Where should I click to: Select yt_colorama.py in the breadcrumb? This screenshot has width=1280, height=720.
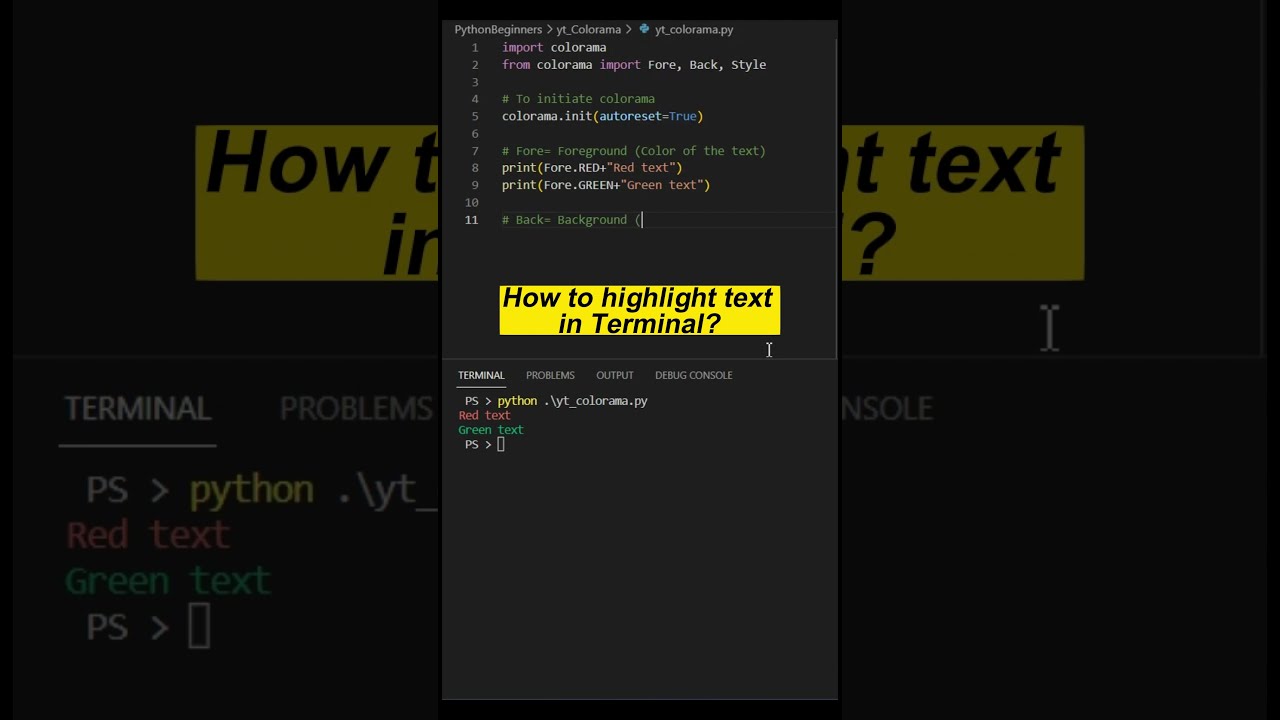pyautogui.click(x=694, y=30)
